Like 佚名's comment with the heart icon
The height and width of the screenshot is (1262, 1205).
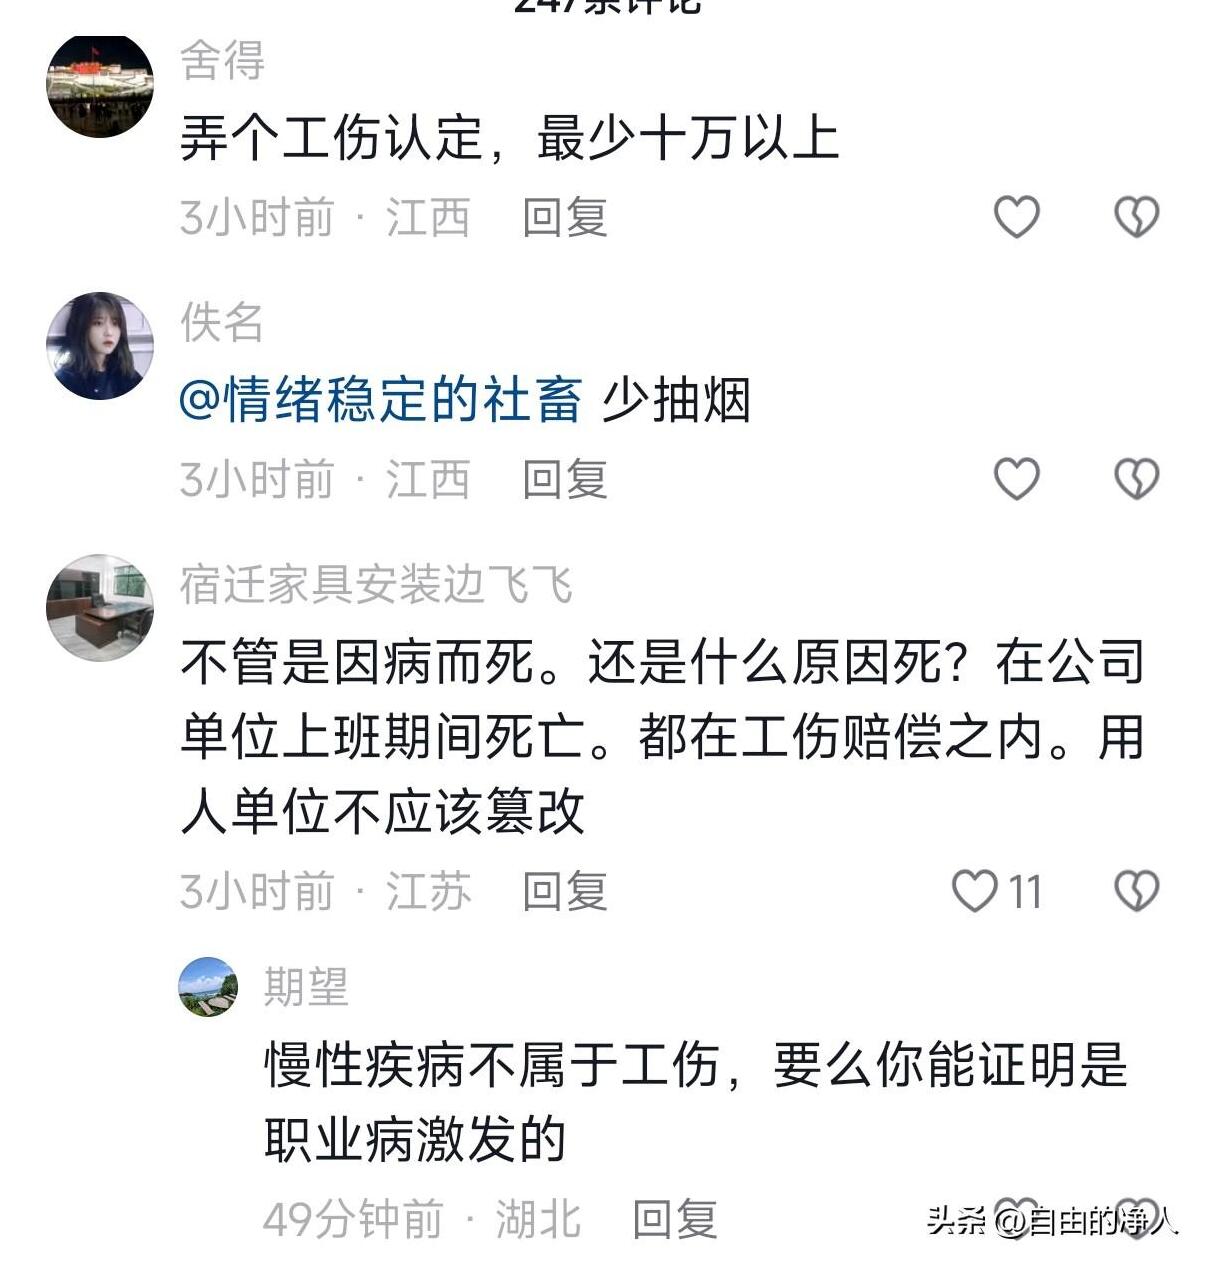tap(1015, 477)
